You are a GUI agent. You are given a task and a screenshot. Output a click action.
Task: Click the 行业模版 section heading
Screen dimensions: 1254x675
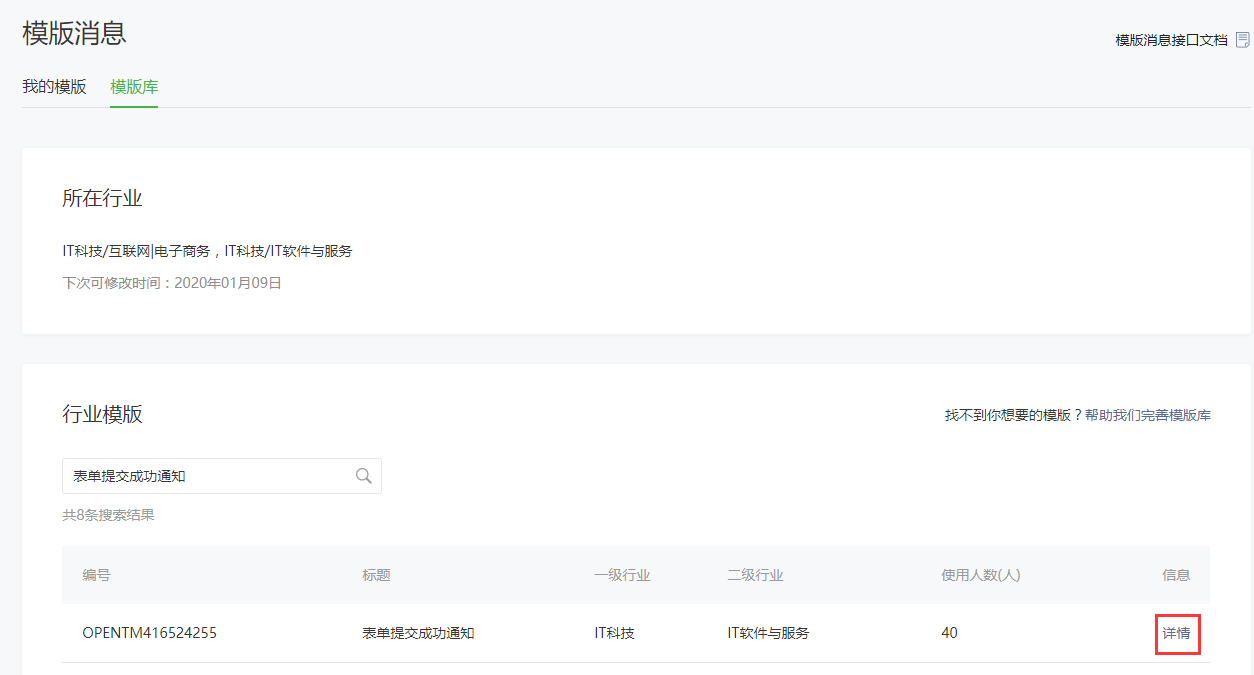[x=102, y=414]
